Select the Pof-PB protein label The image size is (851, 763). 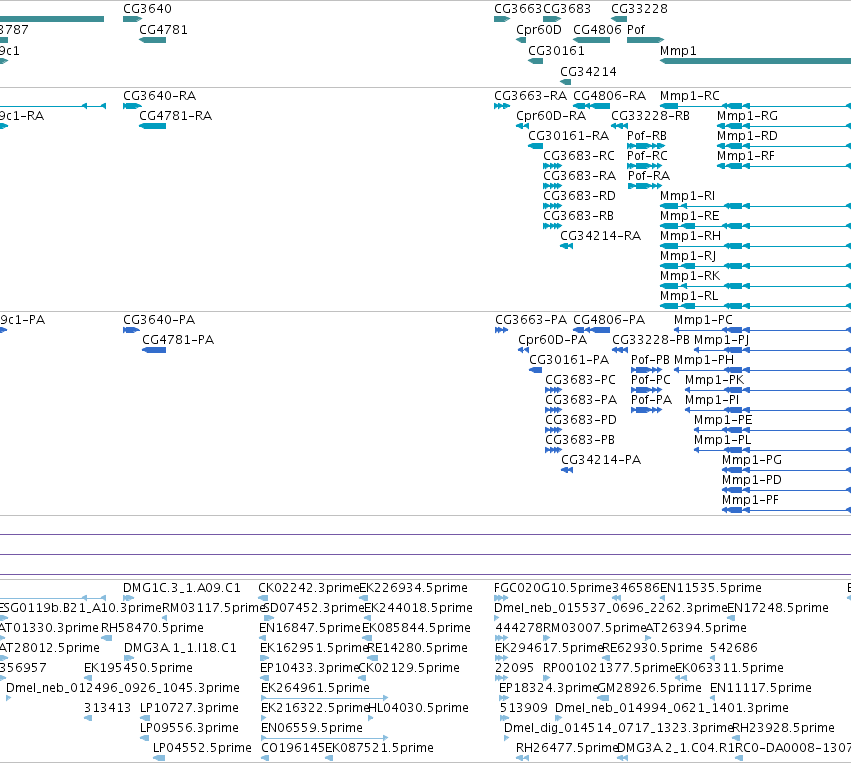(x=650, y=360)
